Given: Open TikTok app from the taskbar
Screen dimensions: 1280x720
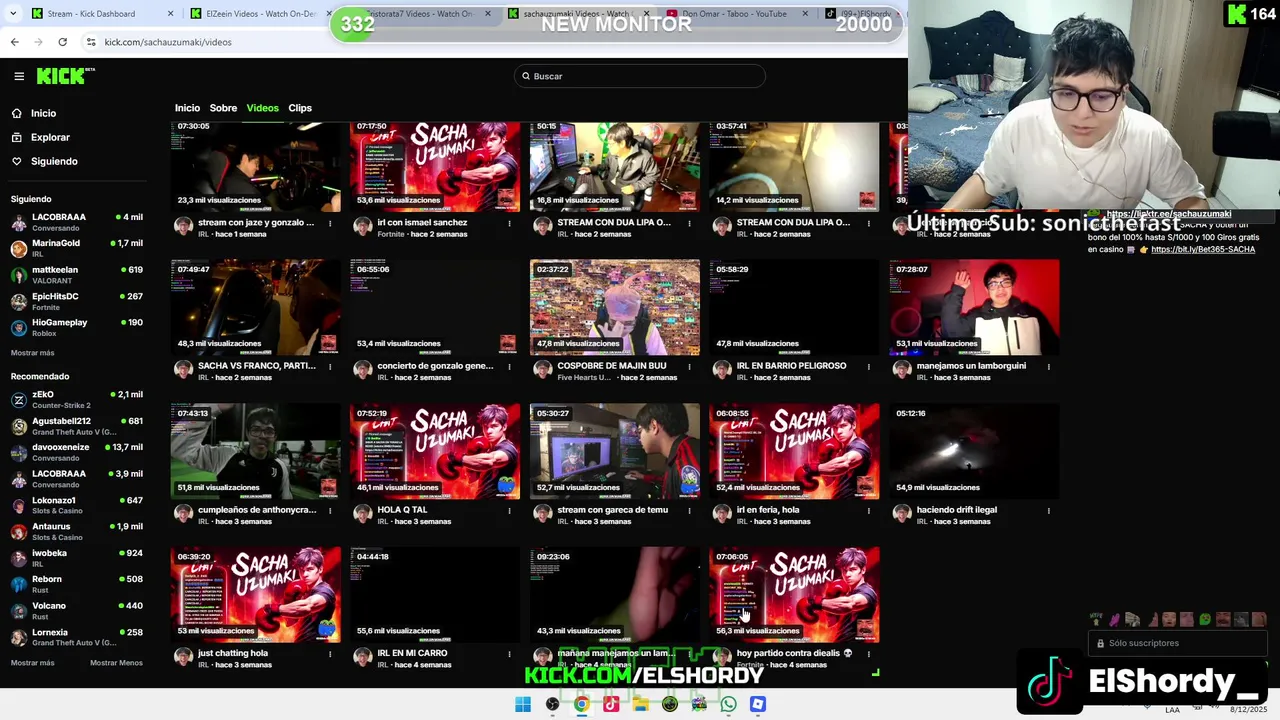Looking at the screenshot, I should click(x=611, y=704).
